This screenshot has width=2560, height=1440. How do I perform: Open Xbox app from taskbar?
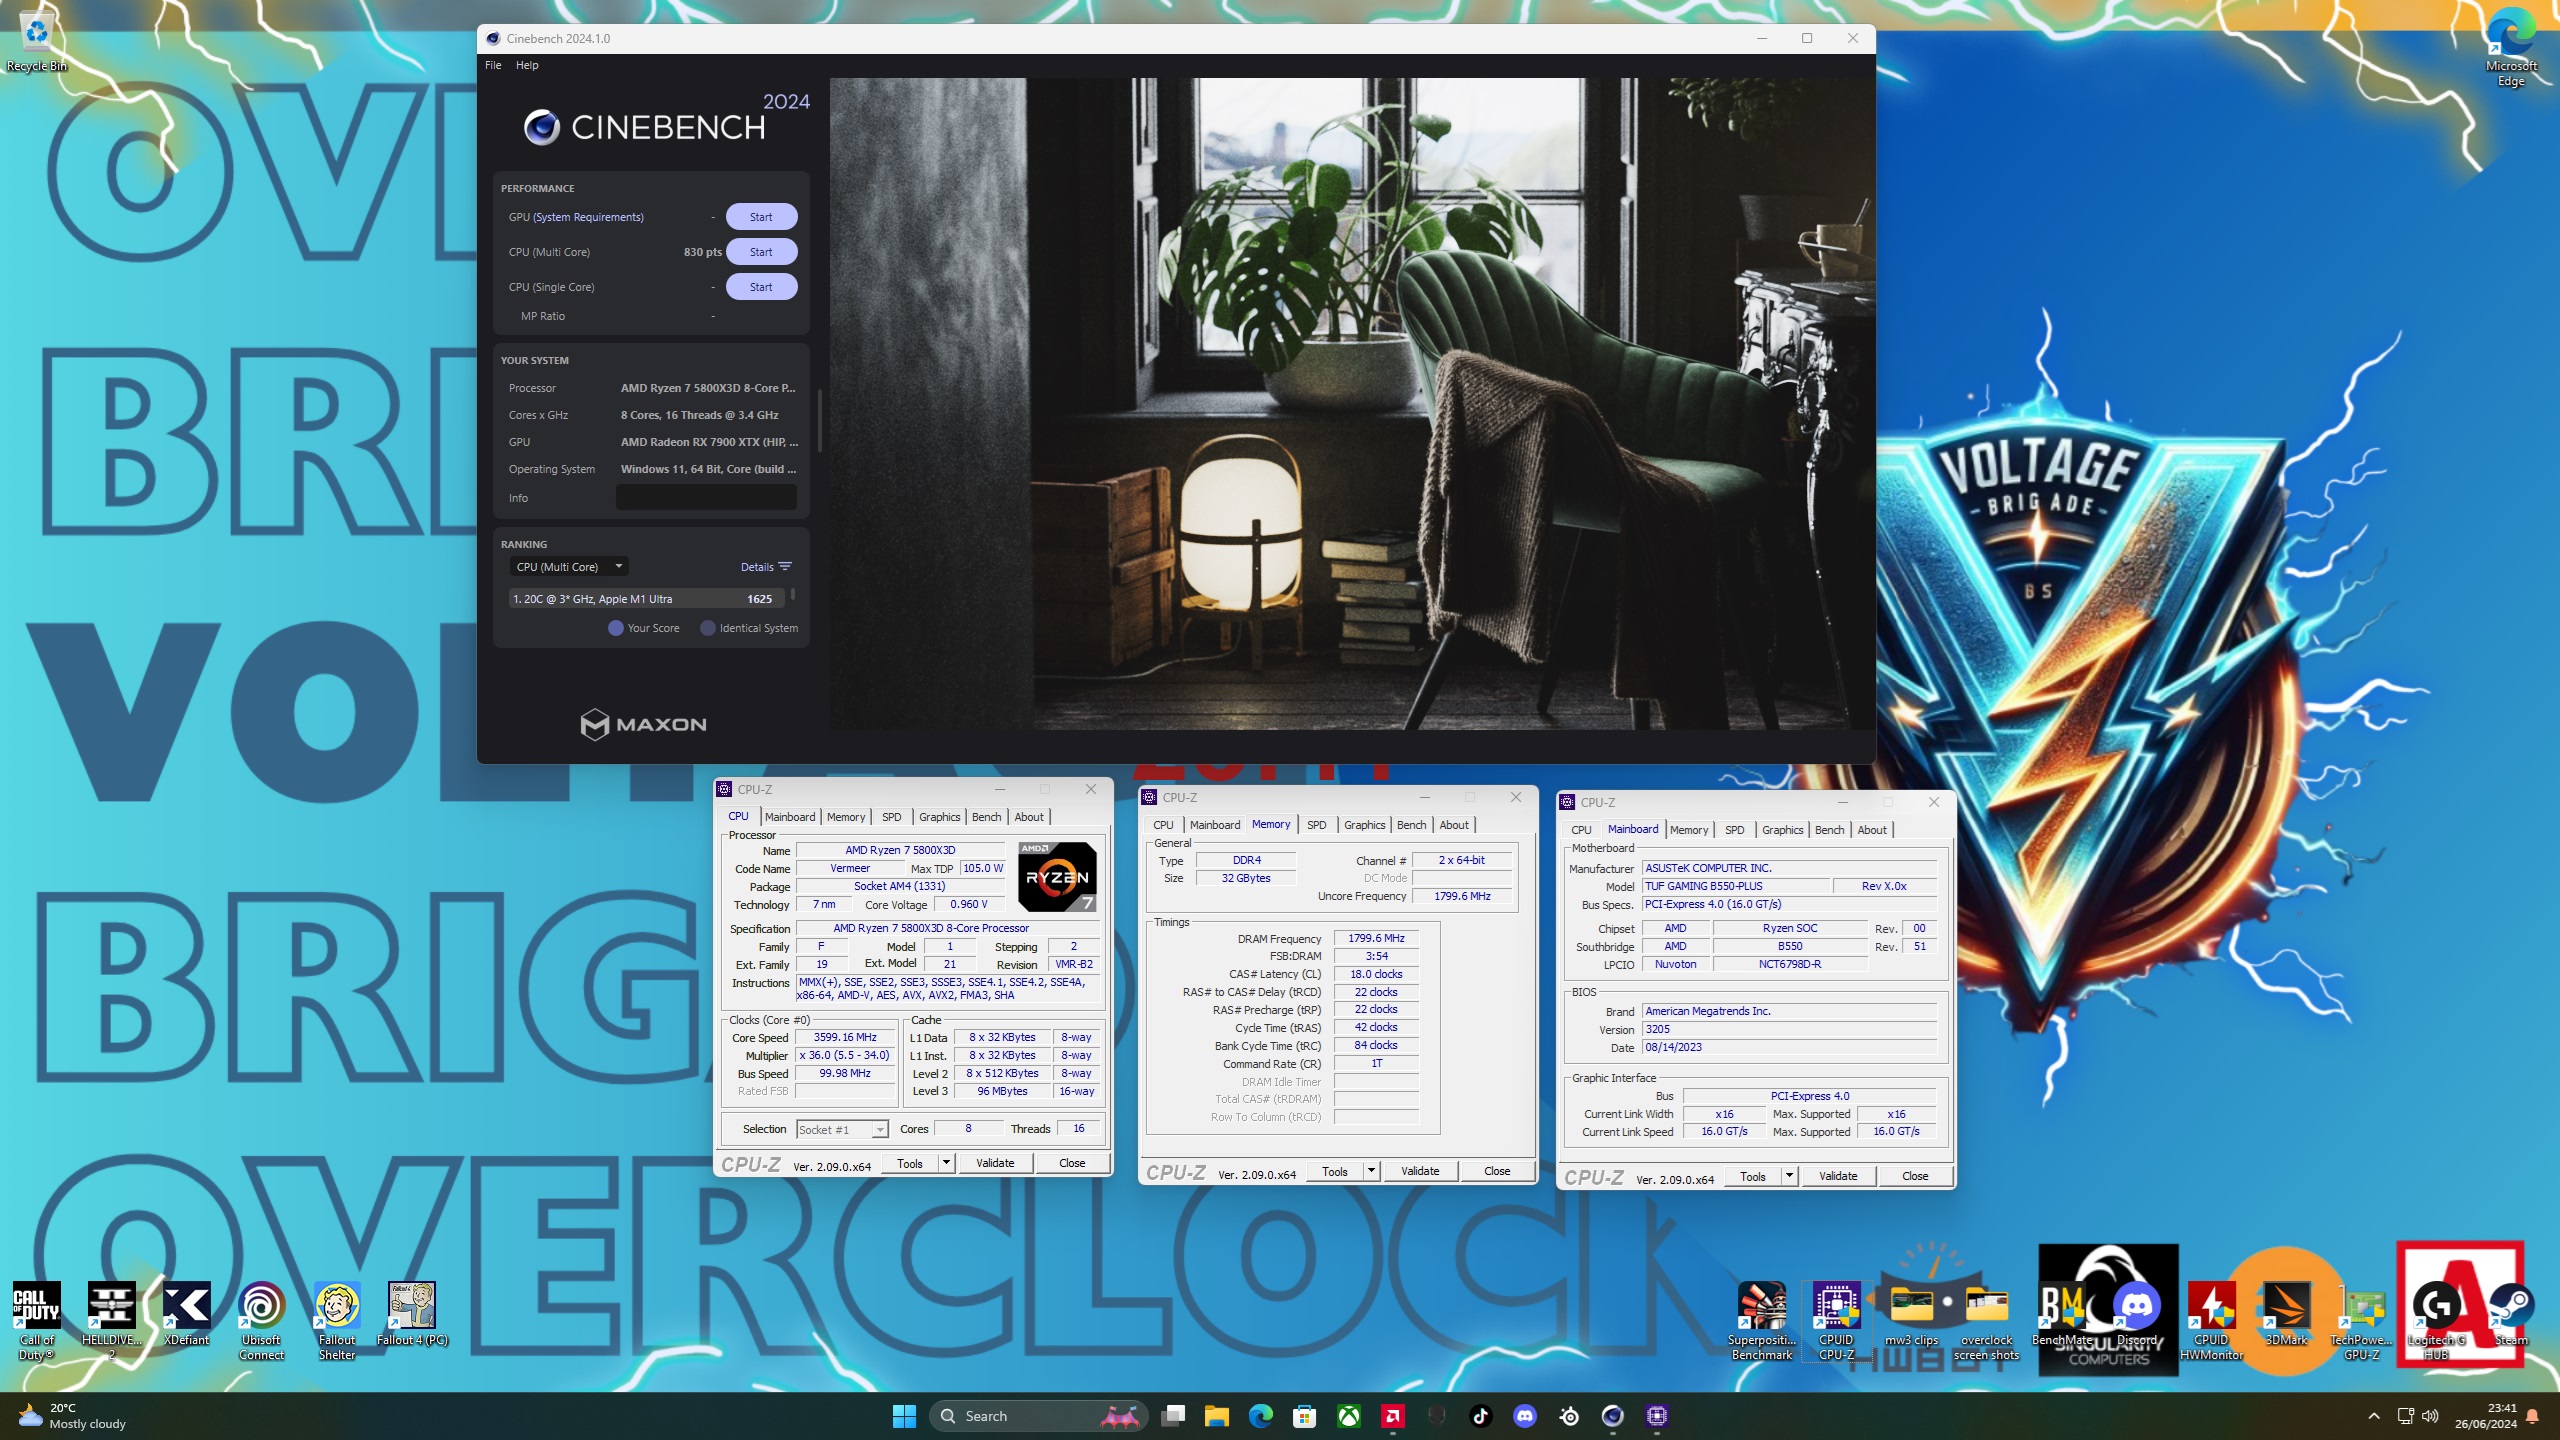[1349, 1416]
